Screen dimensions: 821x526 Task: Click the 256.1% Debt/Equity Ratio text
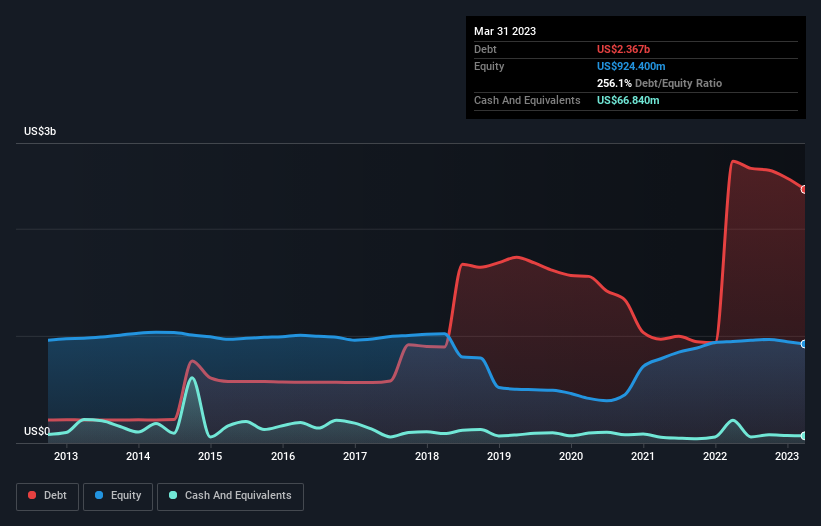[x=659, y=83]
